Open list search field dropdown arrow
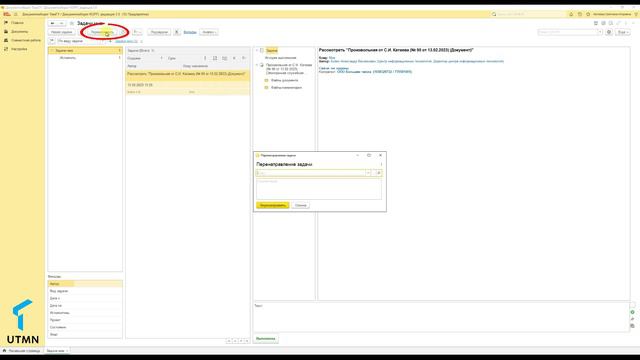The height and width of the screenshot is (360, 640). tap(600, 32)
